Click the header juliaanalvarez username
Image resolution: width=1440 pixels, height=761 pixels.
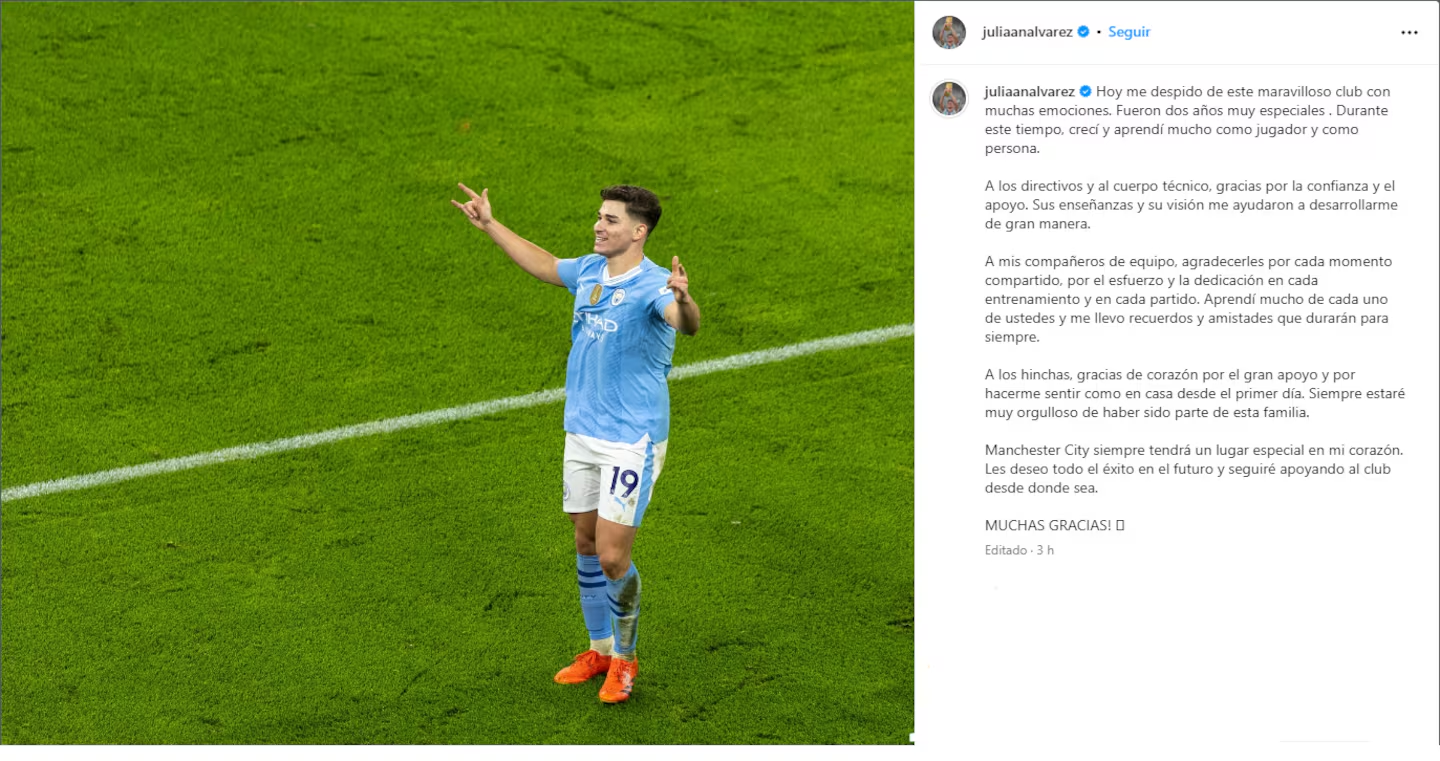[1028, 32]
